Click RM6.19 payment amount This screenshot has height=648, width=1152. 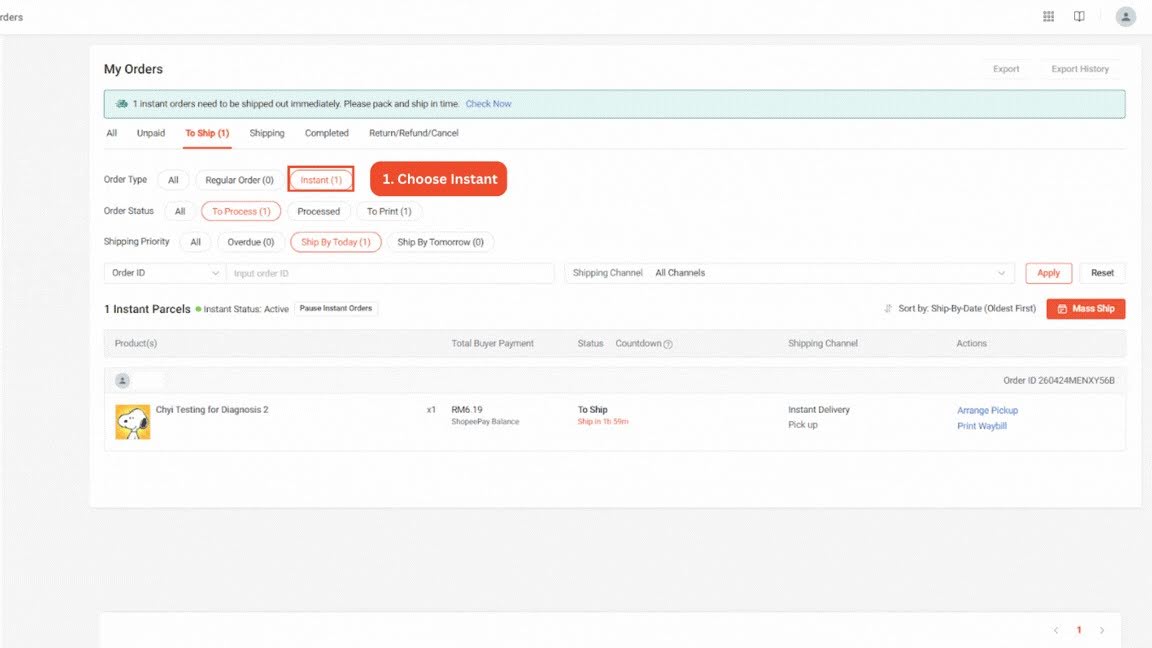click(467, 410)
